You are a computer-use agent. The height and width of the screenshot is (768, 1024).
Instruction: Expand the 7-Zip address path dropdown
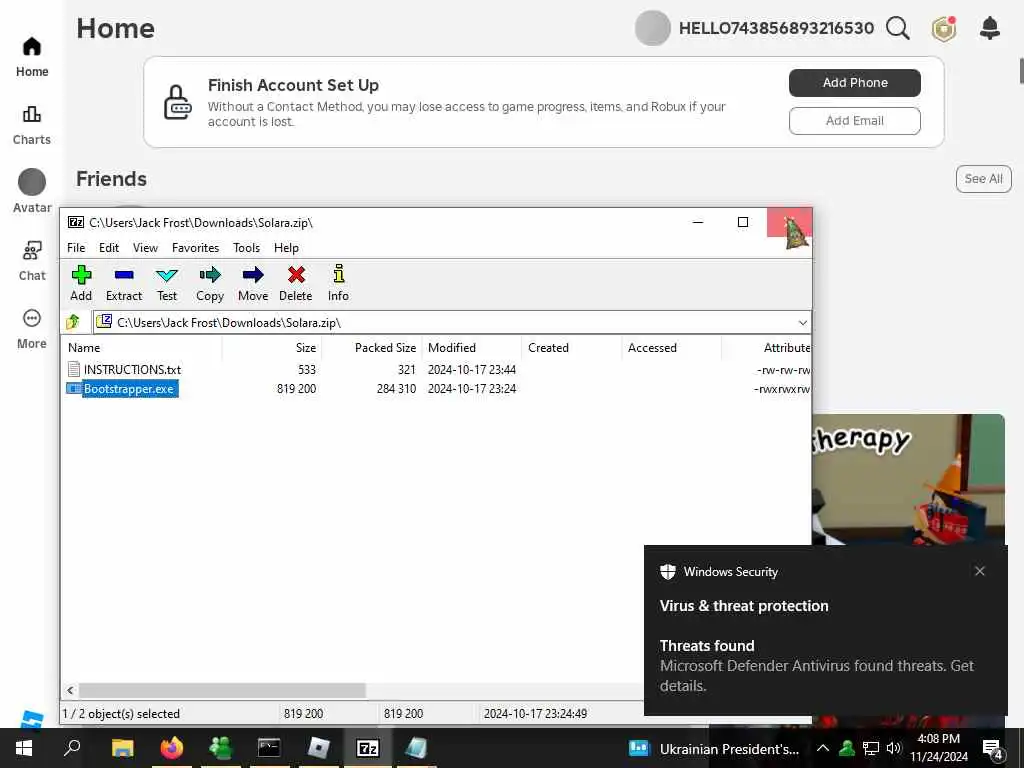click(803, 323)
